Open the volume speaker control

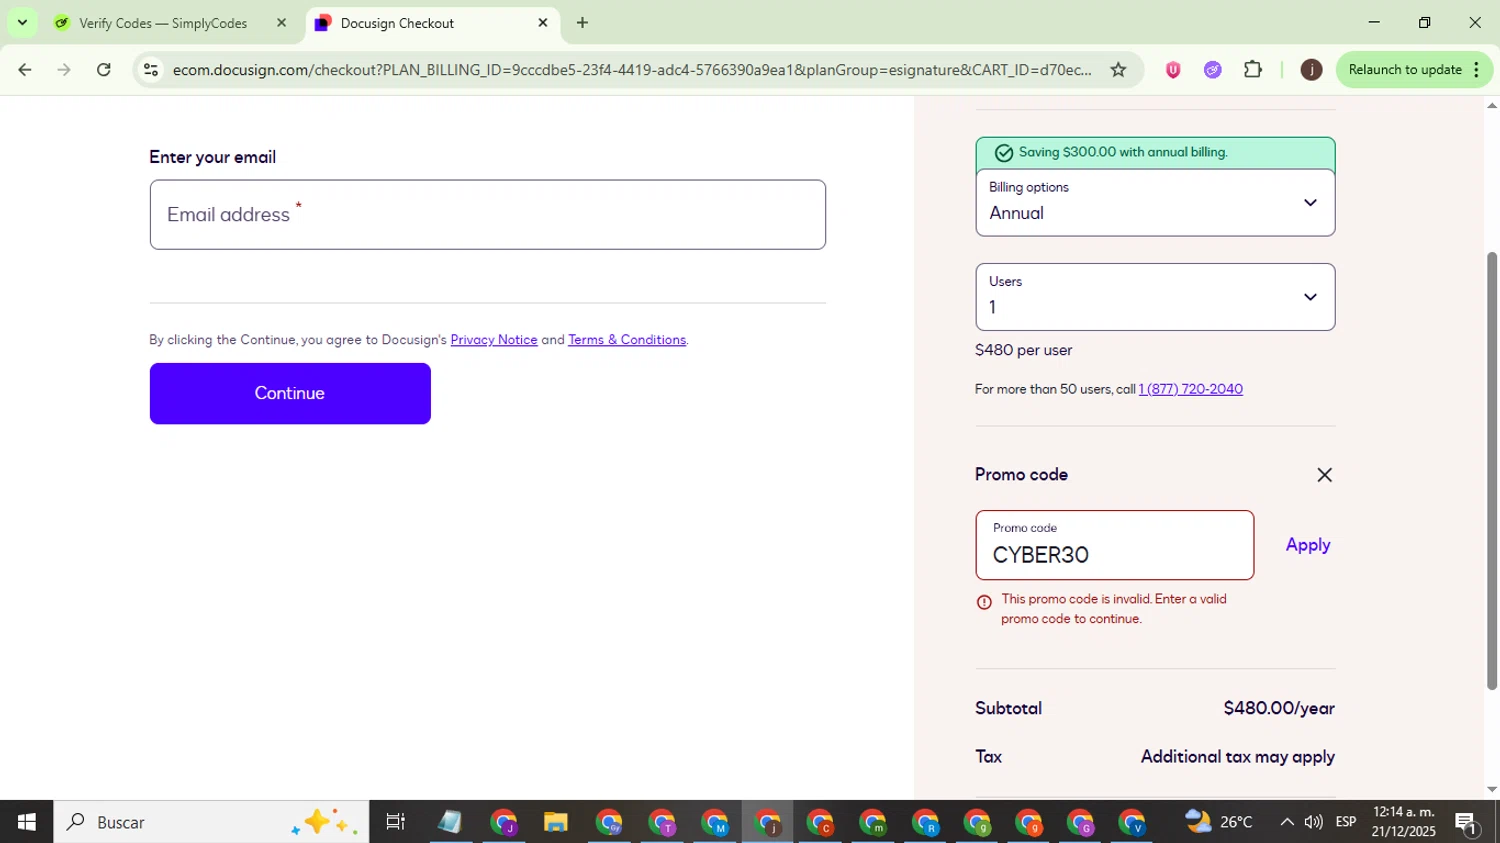(1314, 822)
